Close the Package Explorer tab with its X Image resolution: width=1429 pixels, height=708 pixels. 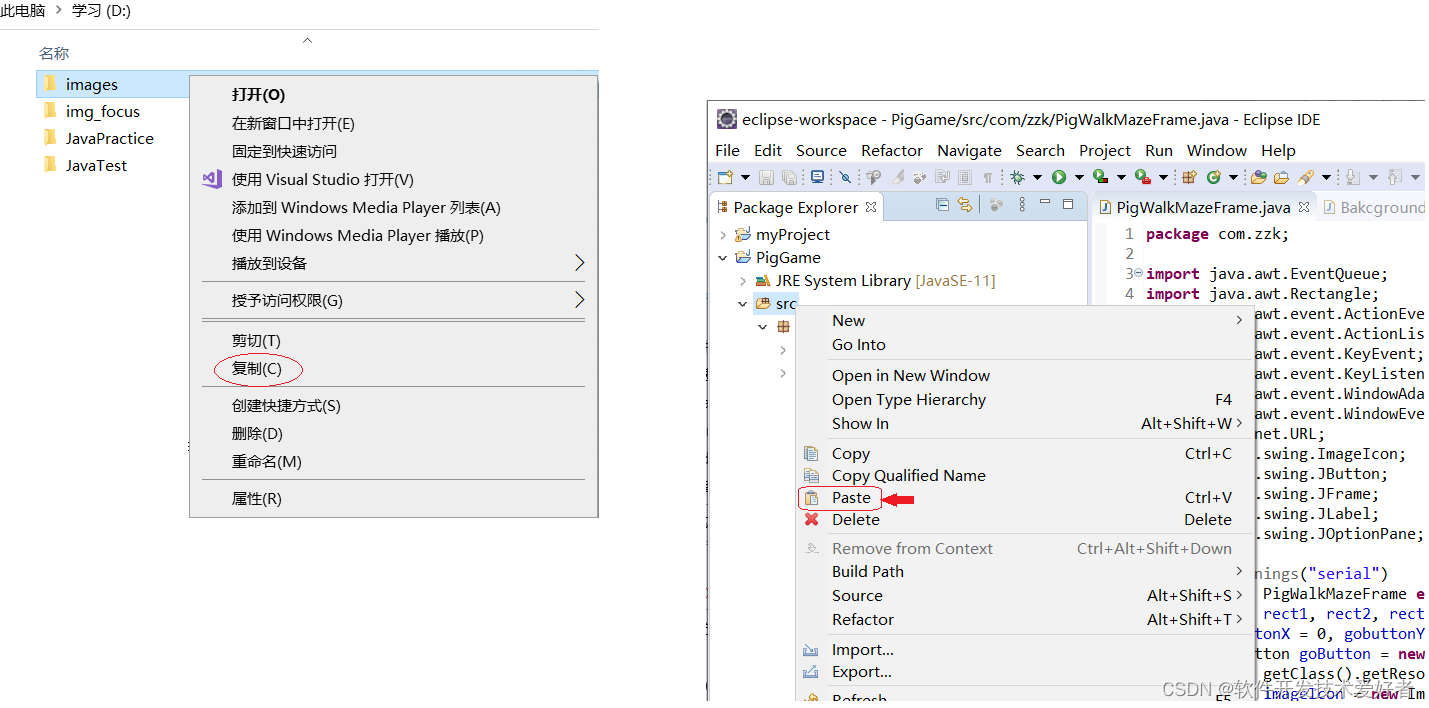coord(871,207)
